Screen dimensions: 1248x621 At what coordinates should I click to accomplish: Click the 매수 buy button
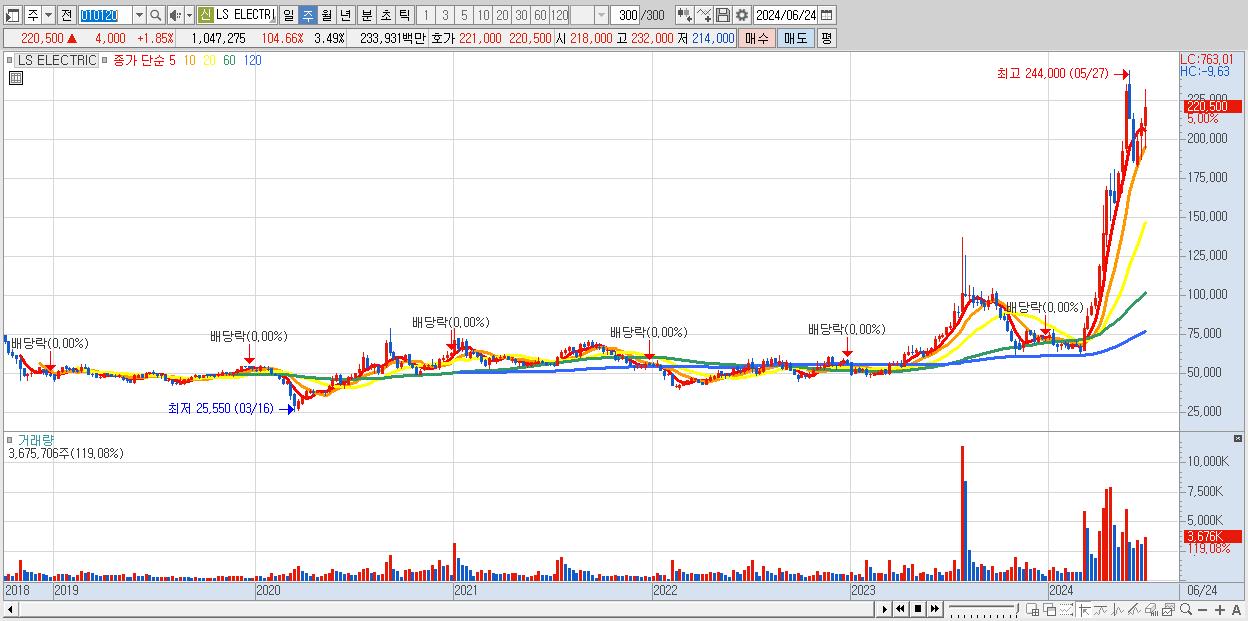757,38
